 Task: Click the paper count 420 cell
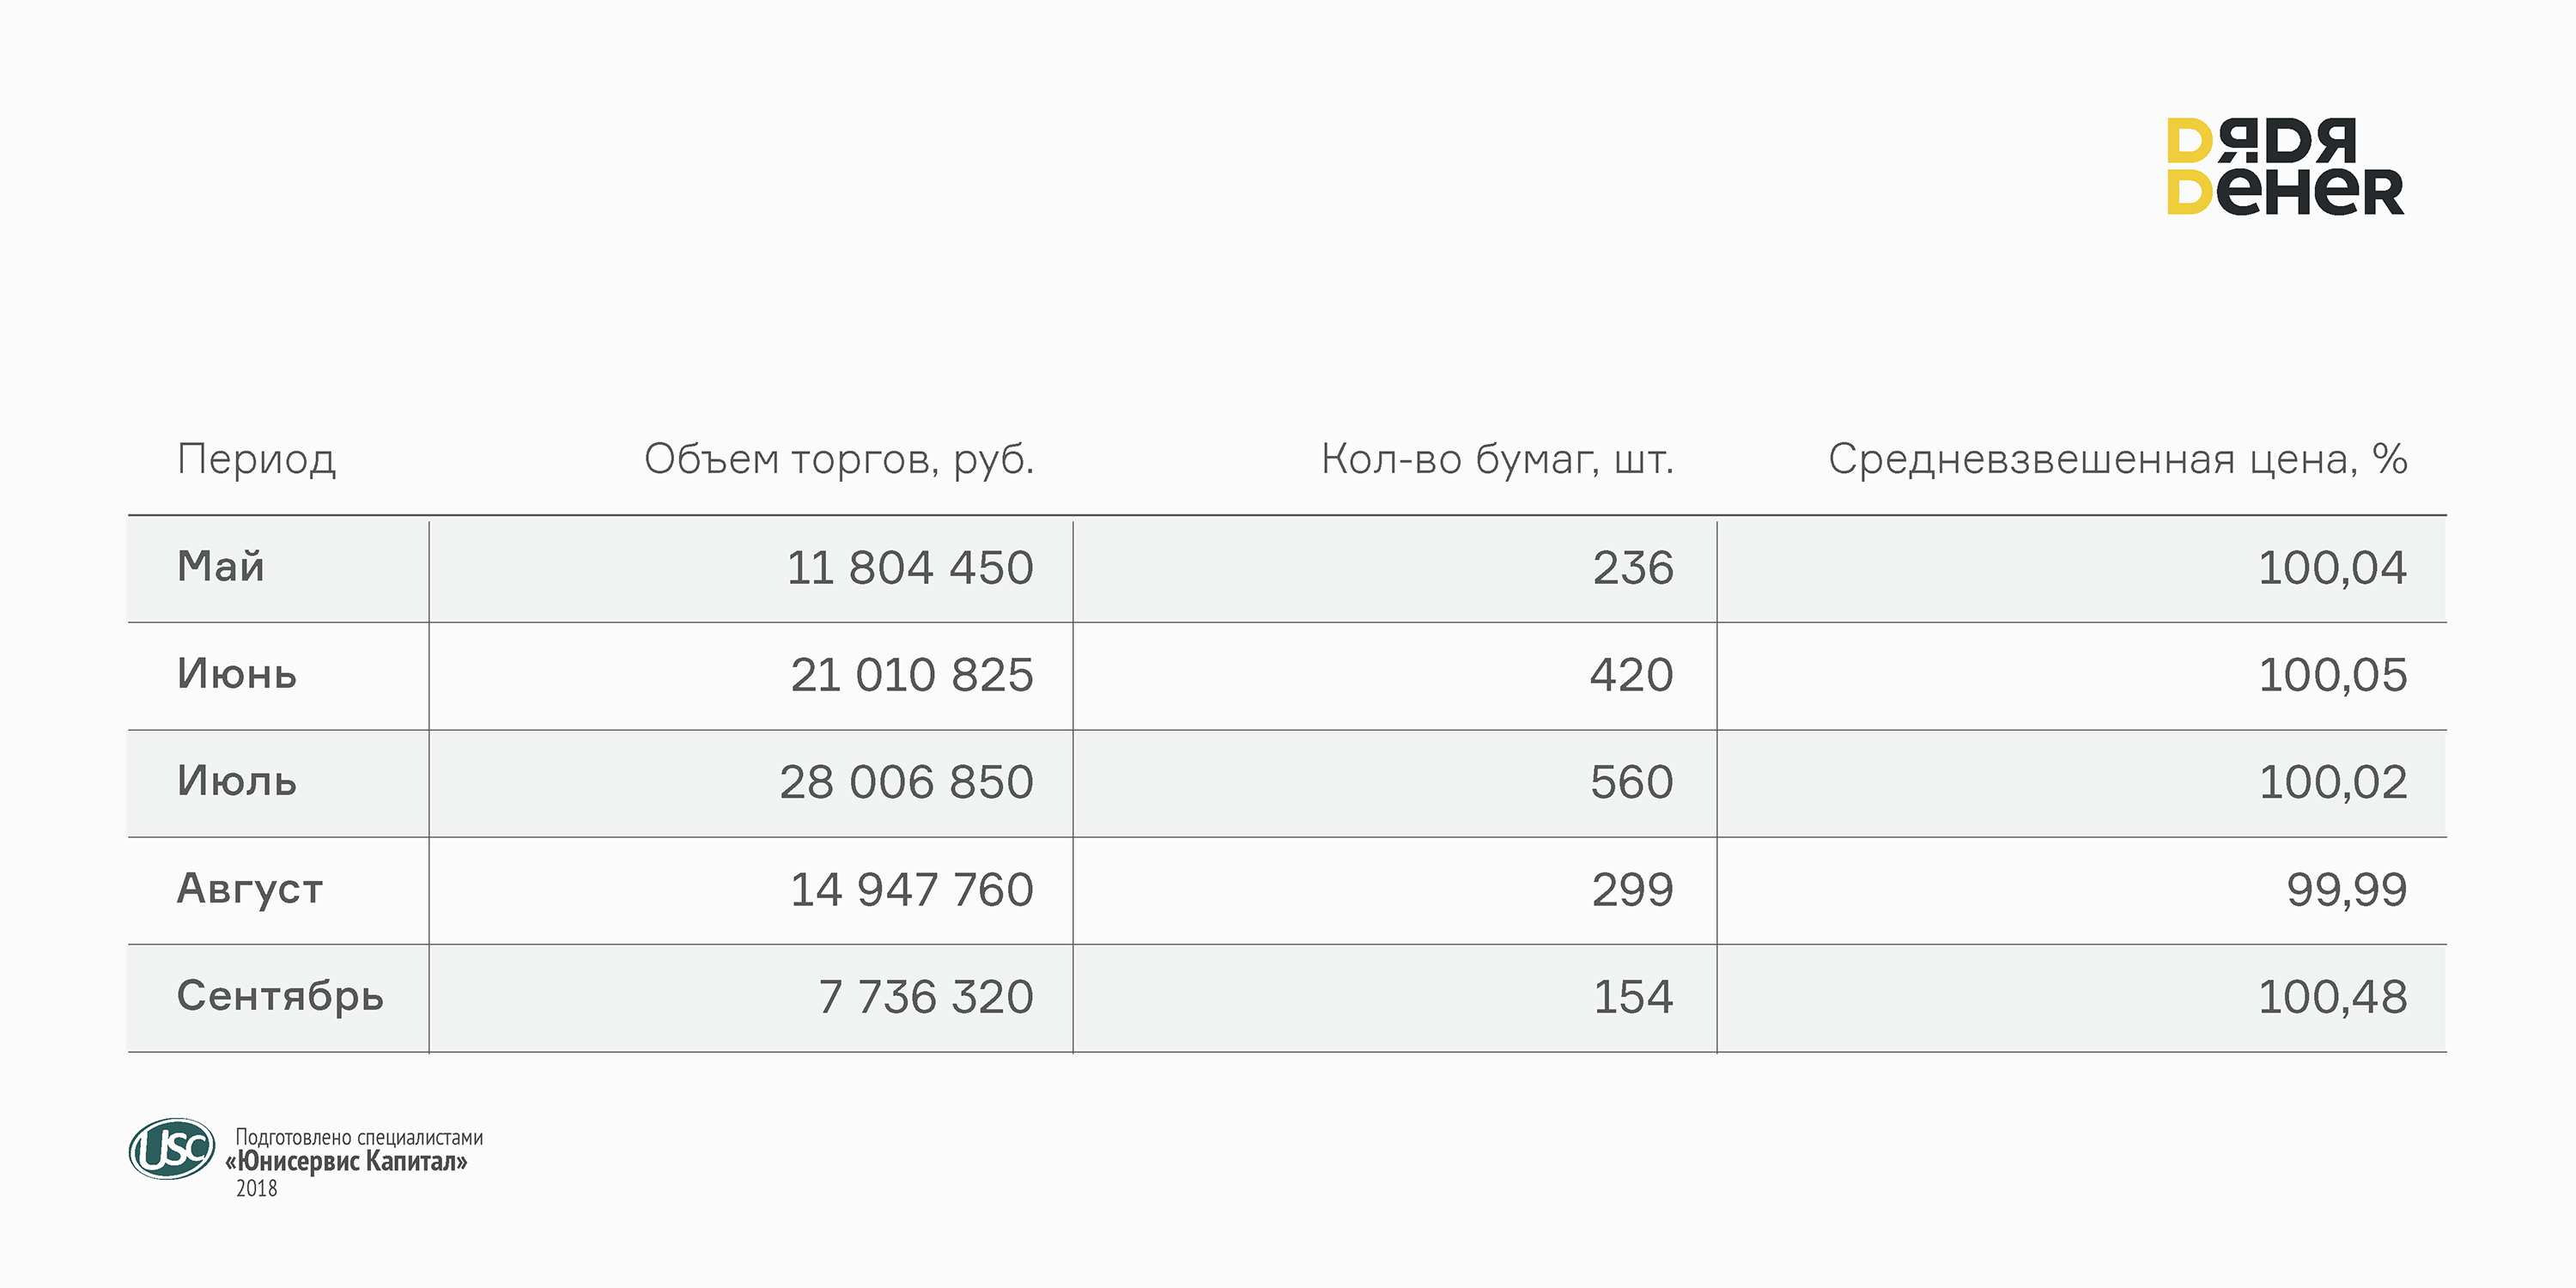(1631, 675)
